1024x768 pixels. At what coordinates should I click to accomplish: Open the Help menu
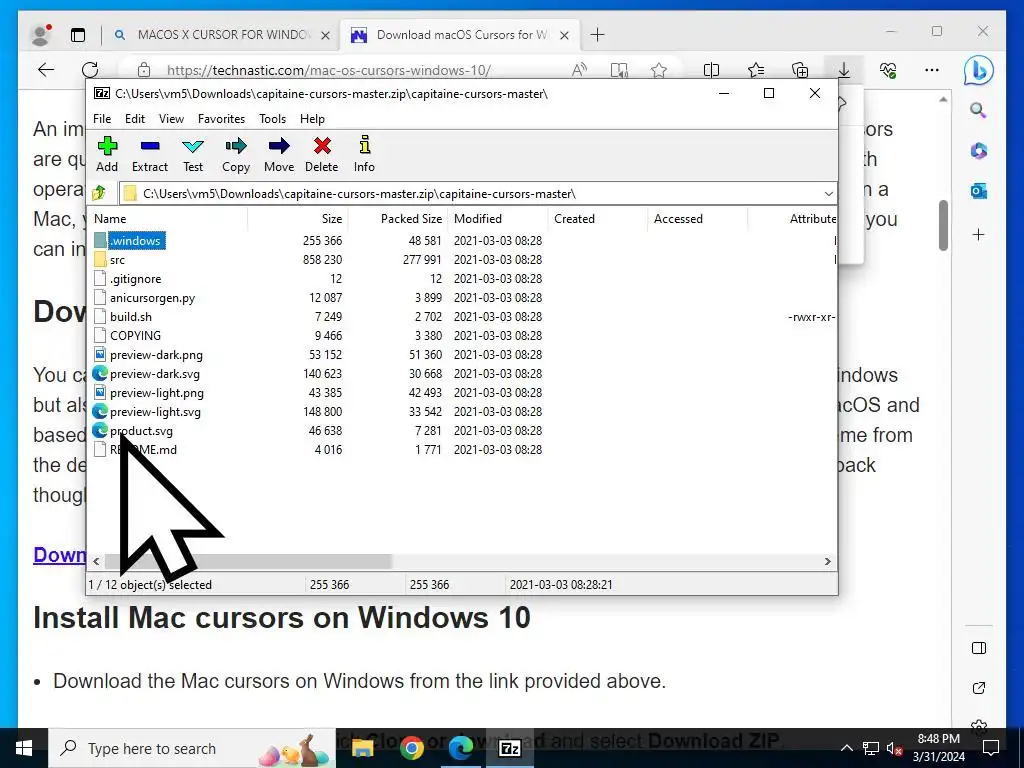click(312, 119)
